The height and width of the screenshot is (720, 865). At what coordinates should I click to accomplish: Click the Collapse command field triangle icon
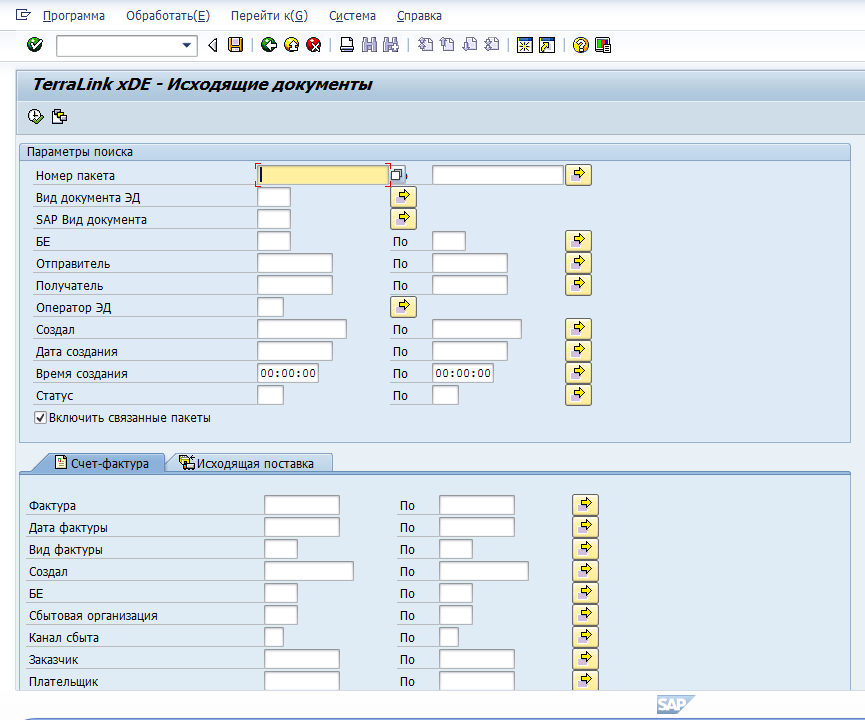(x=213, y=45)
